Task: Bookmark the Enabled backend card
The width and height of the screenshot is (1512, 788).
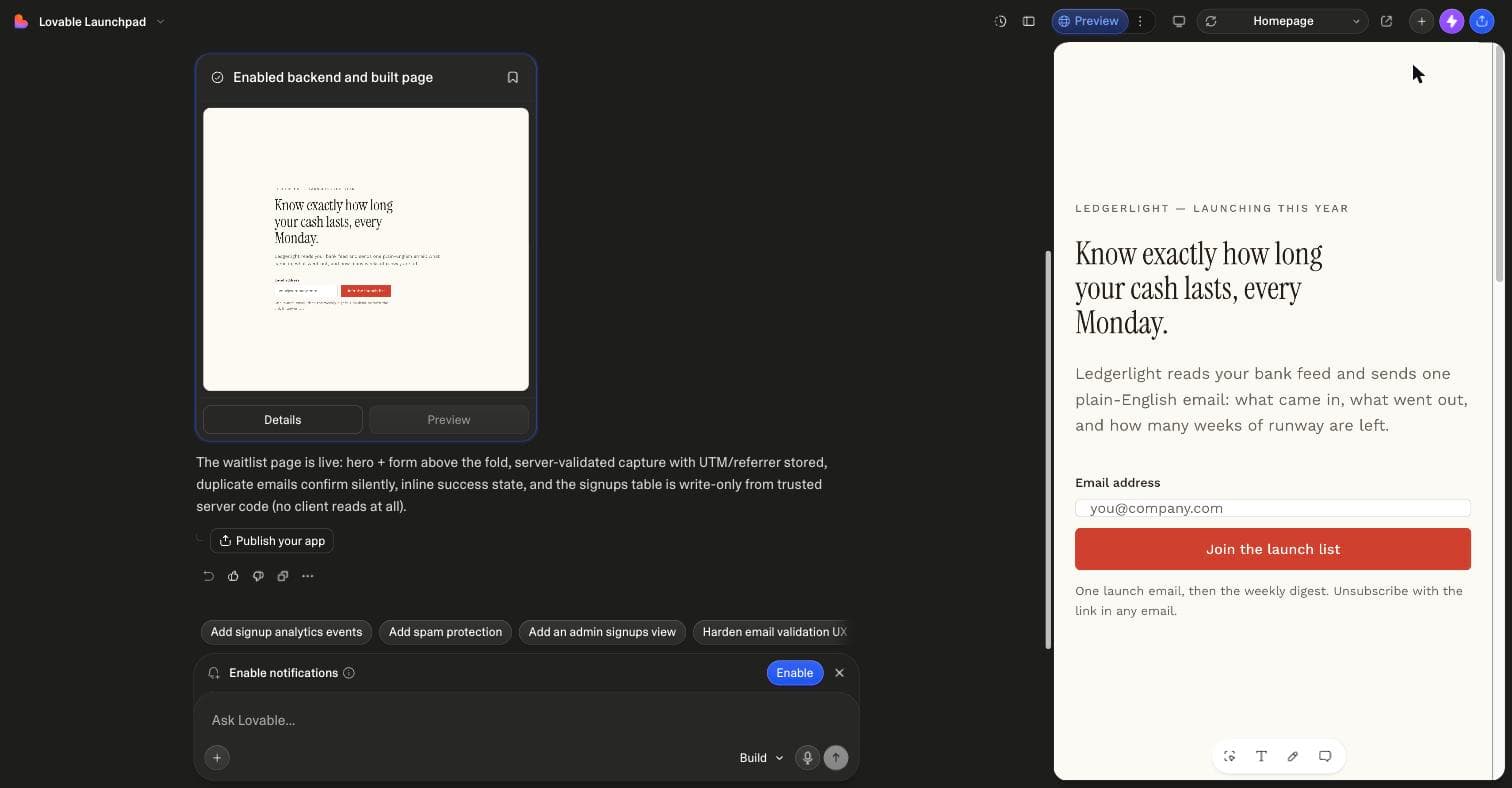Action: tap(512, 77)
